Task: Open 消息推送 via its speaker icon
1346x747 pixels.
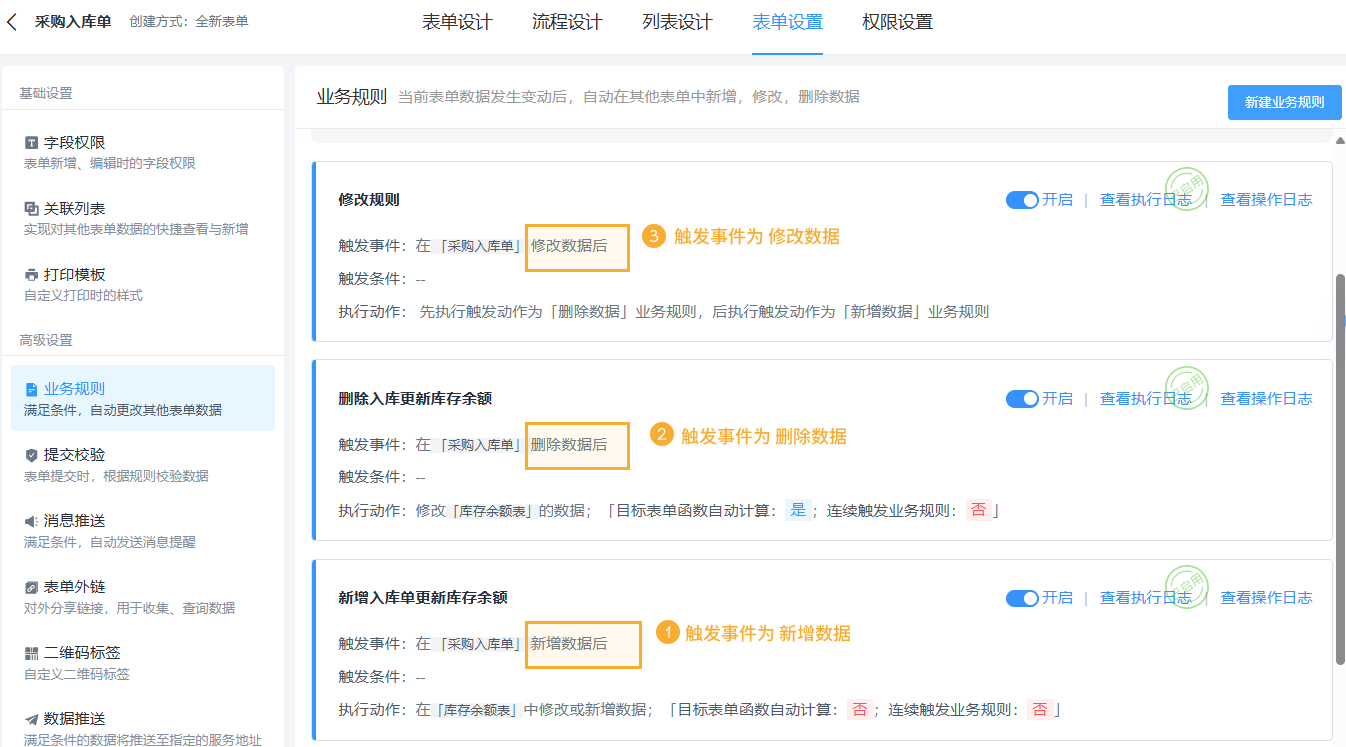Action: (32, 521)
